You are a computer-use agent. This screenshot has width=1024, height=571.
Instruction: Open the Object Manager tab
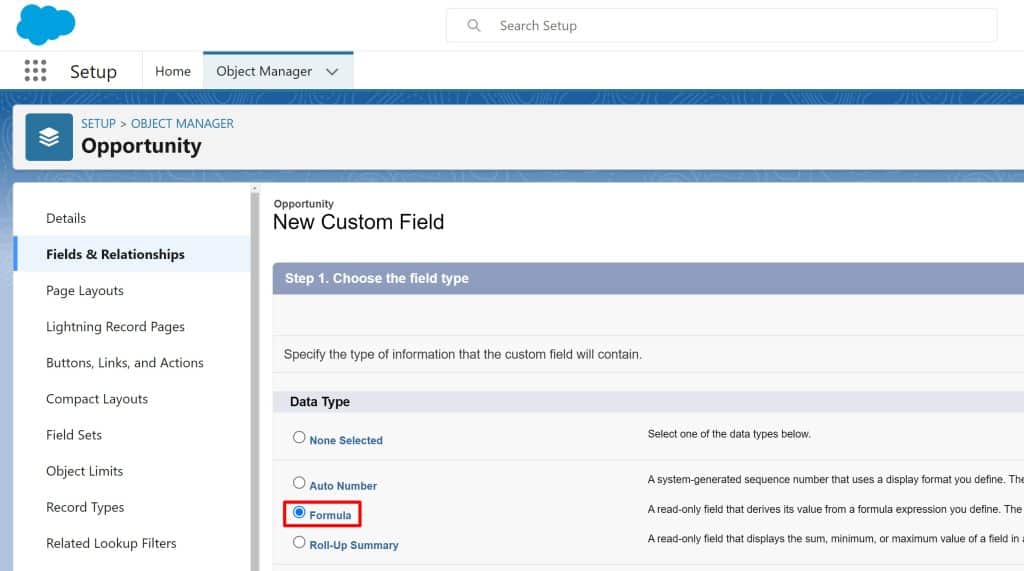[264, 71]
